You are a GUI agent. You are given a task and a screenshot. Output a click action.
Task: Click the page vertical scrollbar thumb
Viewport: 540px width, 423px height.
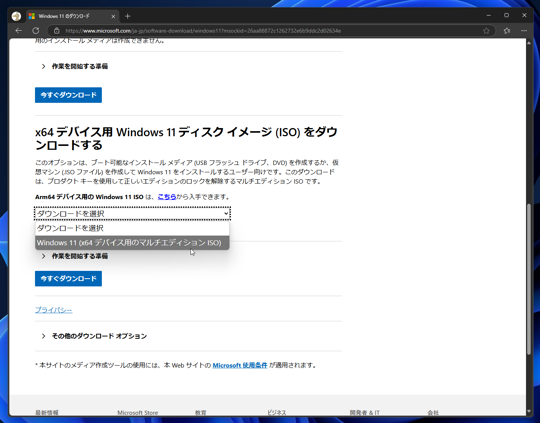pos(529,279)
